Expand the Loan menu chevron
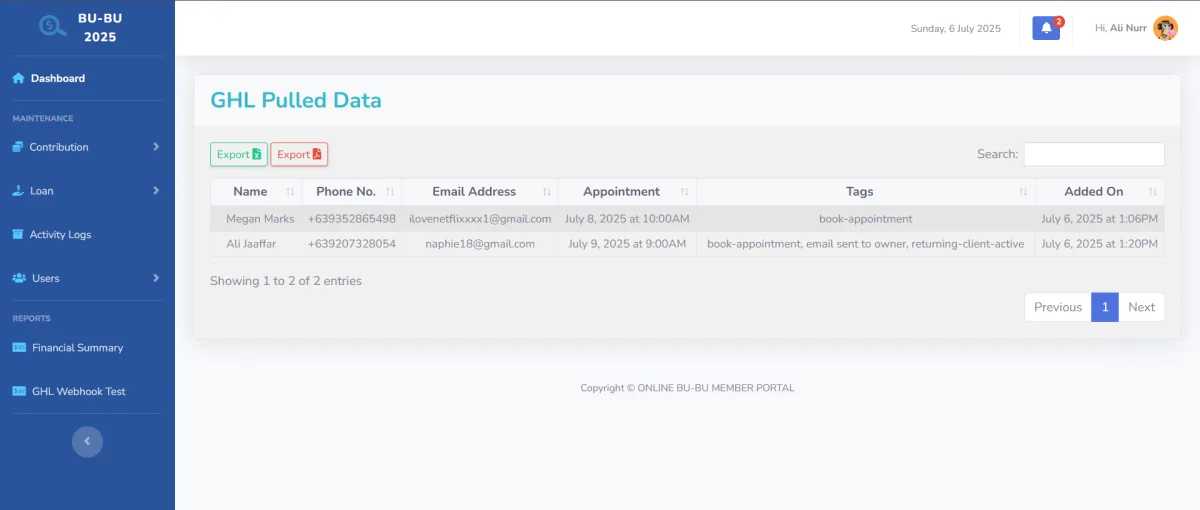The image size is (1200, 510). click(x=156, y=190)
